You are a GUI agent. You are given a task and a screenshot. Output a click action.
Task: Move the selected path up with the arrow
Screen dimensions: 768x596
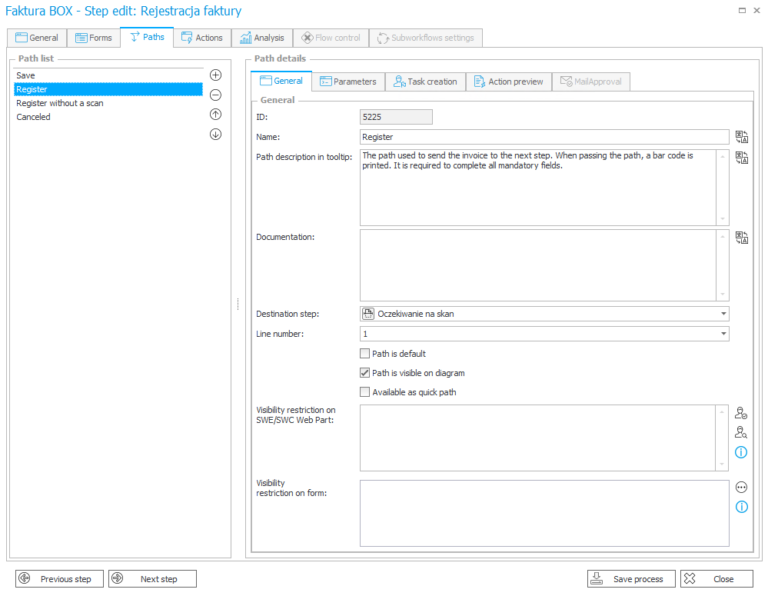pos(216,114)
